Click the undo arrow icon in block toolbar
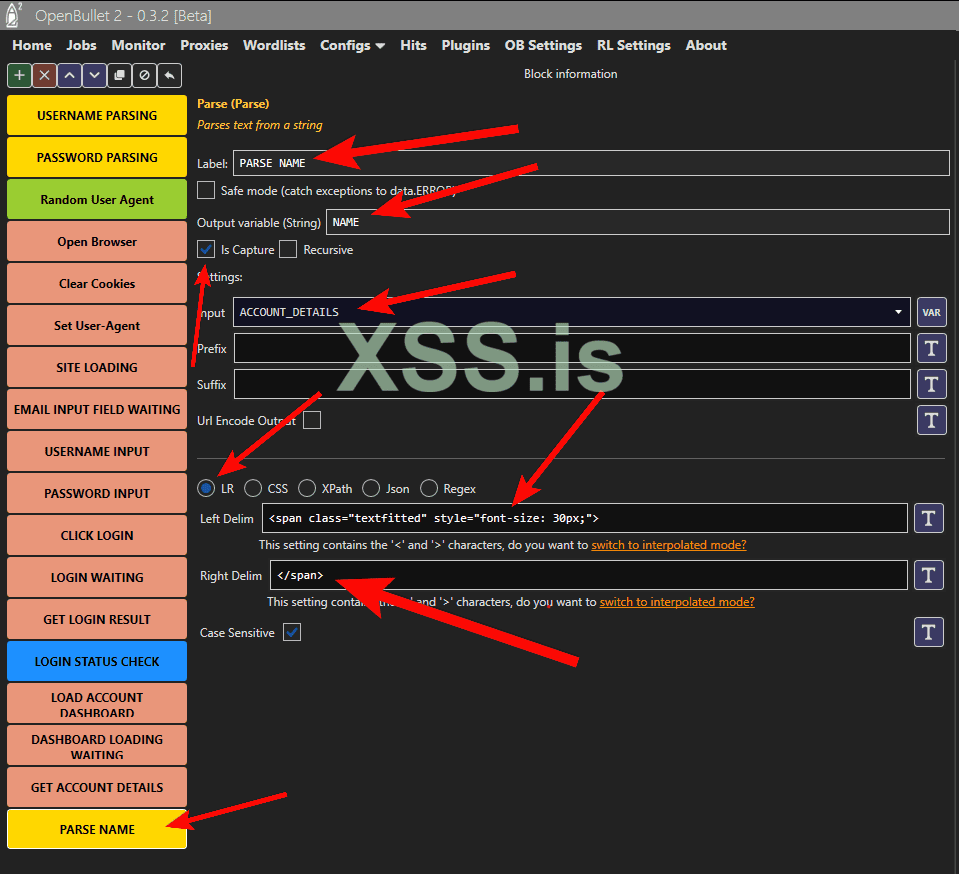 click(x=169, y=75)
